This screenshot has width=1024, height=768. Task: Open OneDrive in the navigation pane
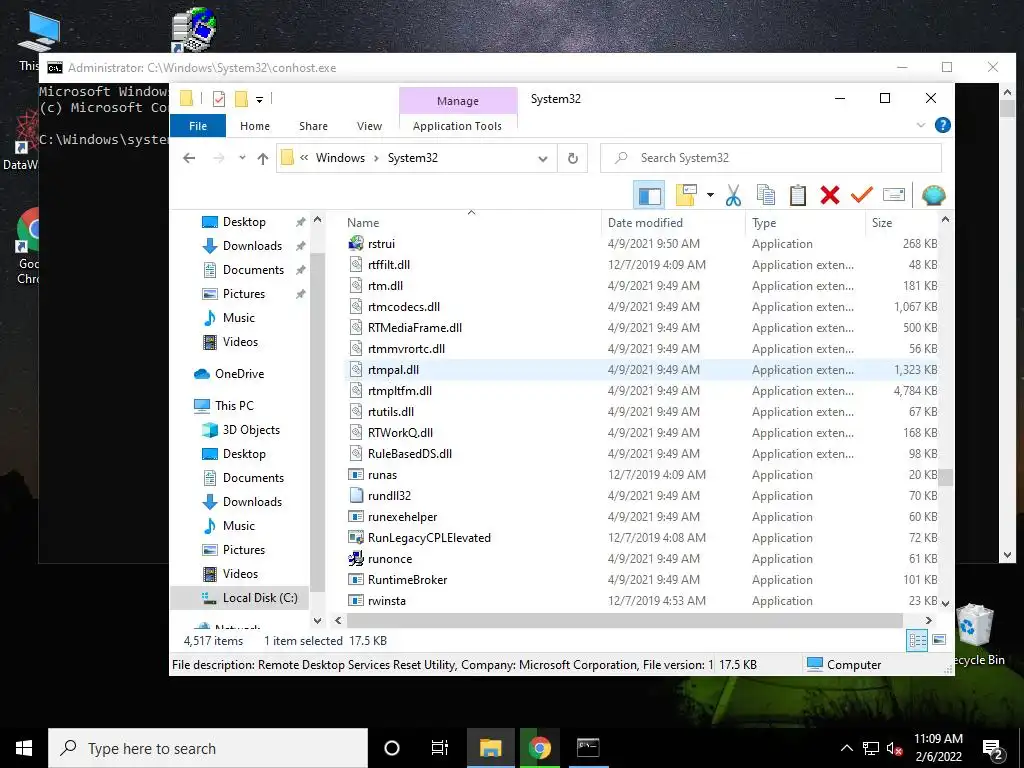click(x=239, y=374)
